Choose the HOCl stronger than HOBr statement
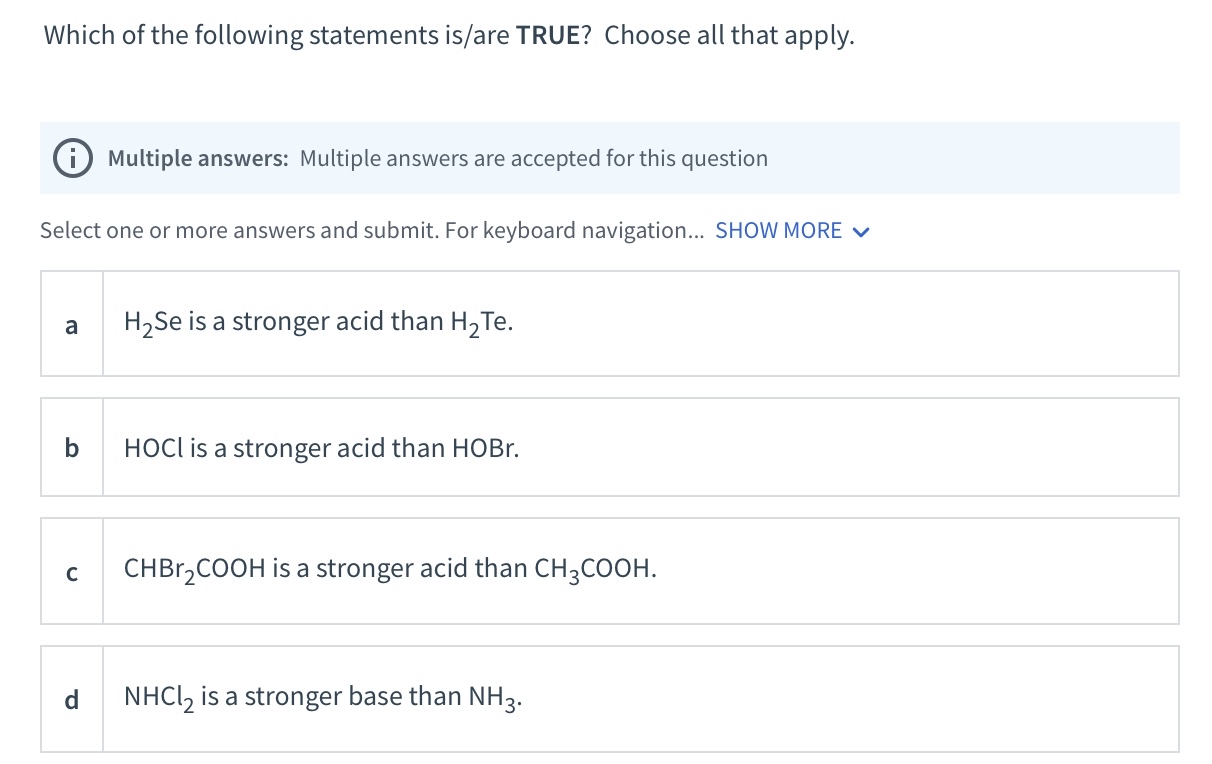 pos(321,448)
